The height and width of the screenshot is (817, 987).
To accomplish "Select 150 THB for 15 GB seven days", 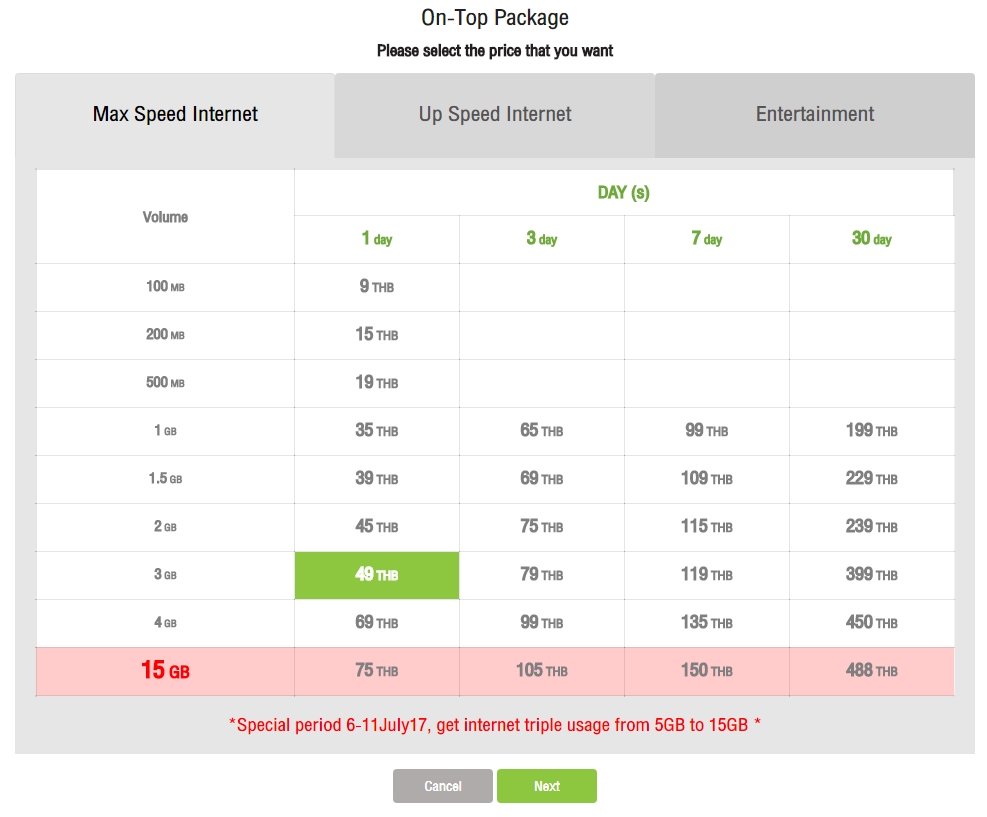I will [x=706, y=671].
